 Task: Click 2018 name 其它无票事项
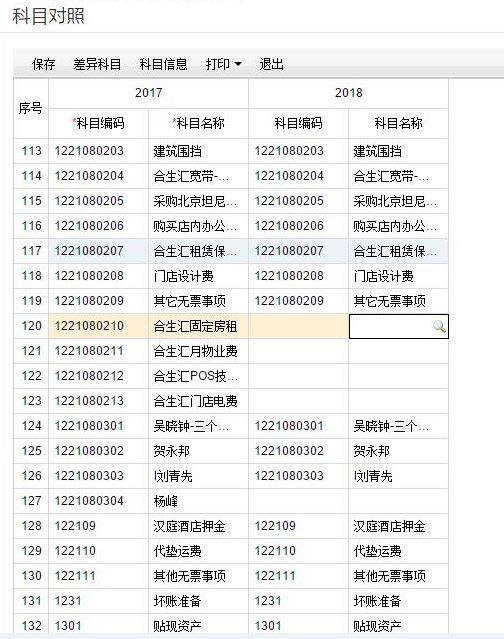[389, 301]
